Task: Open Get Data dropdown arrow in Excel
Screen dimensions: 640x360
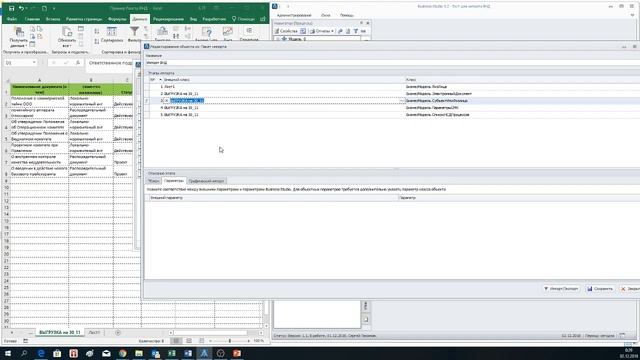Action: (x=27, y=46)
